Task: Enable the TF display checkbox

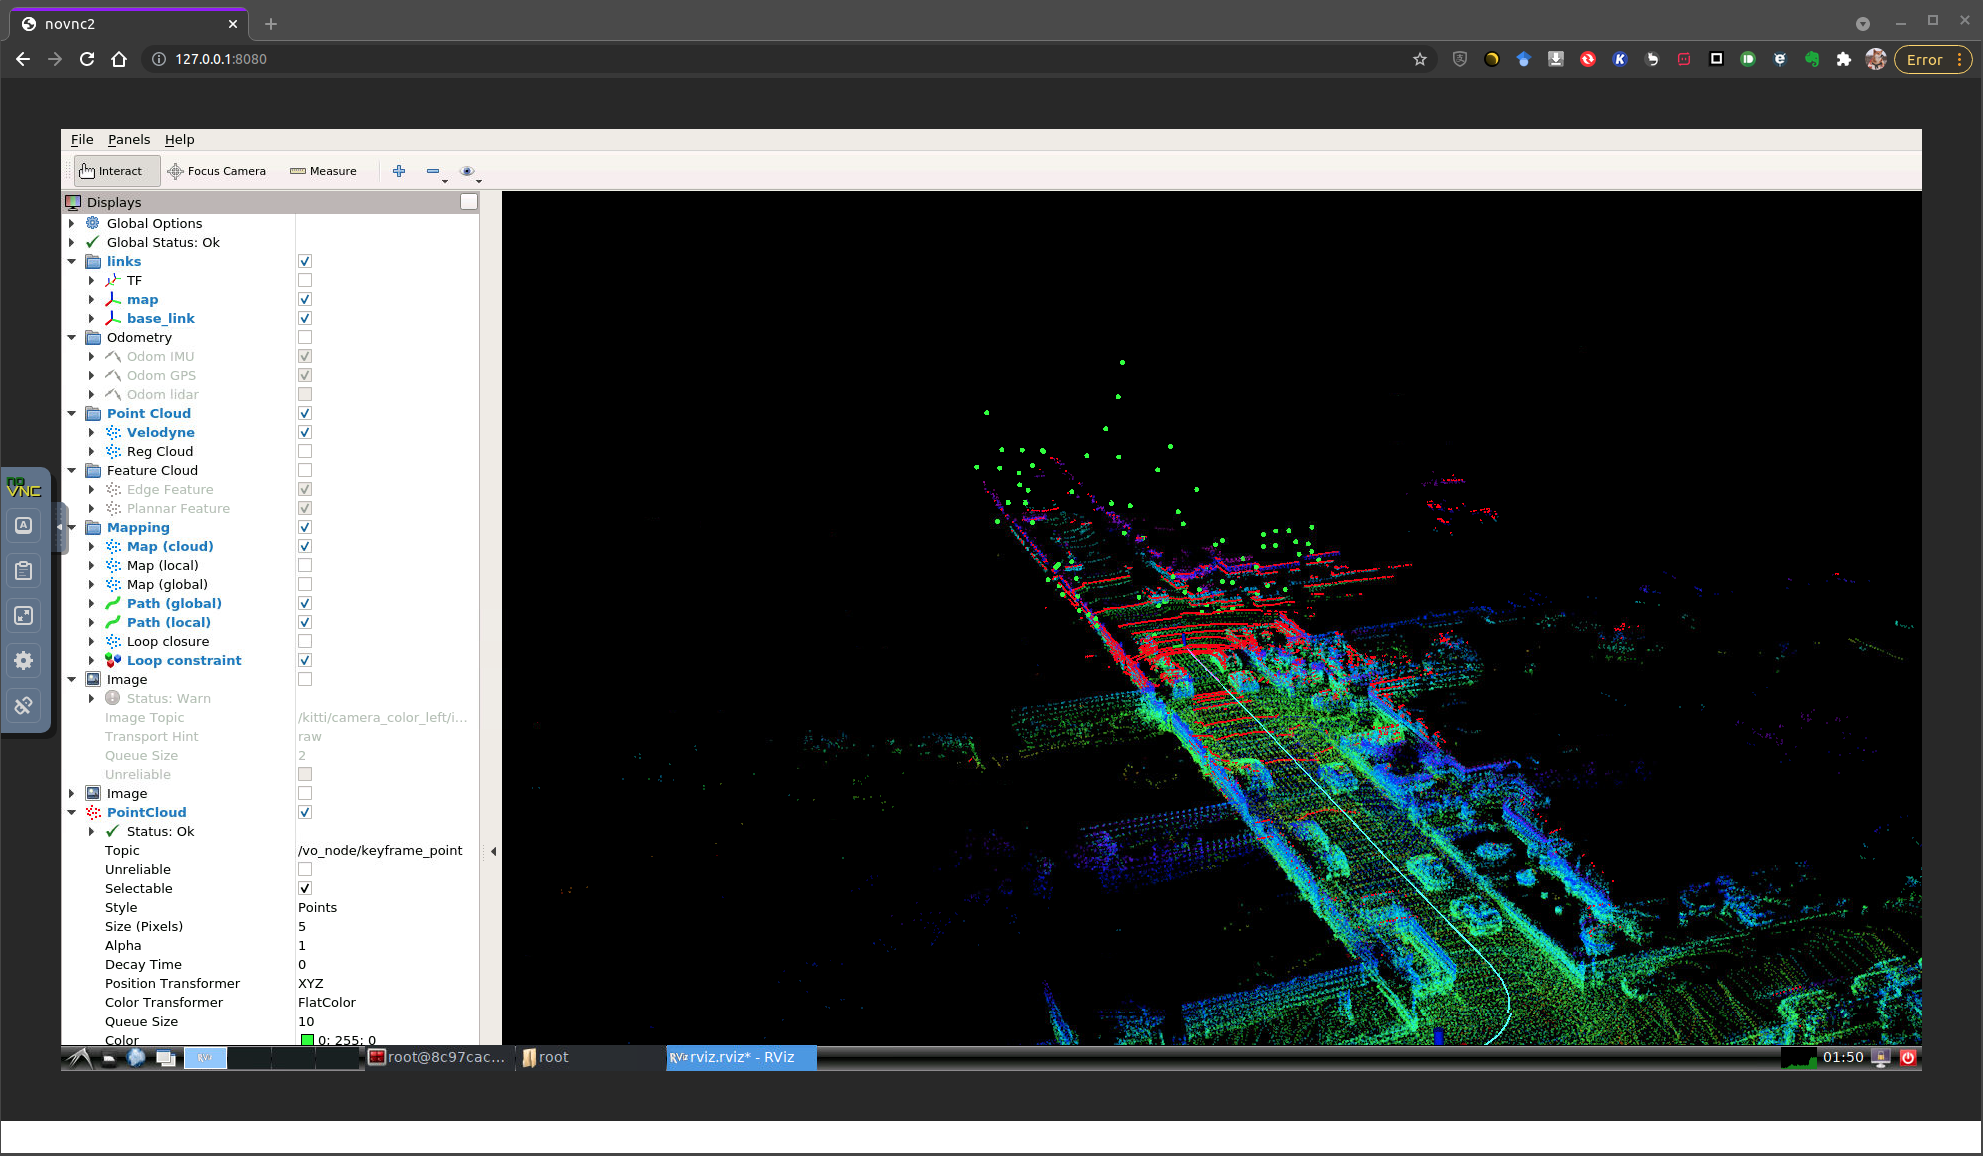Action: (x=305, y=281)
